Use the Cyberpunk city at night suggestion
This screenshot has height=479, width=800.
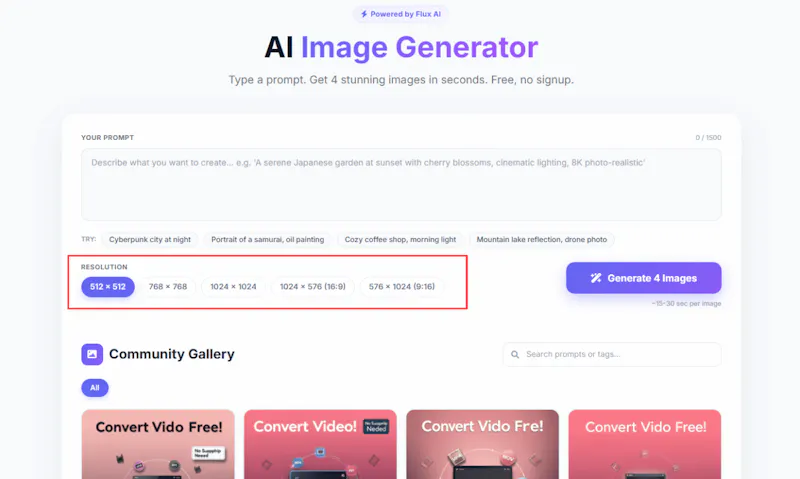[x=149, y=239]
